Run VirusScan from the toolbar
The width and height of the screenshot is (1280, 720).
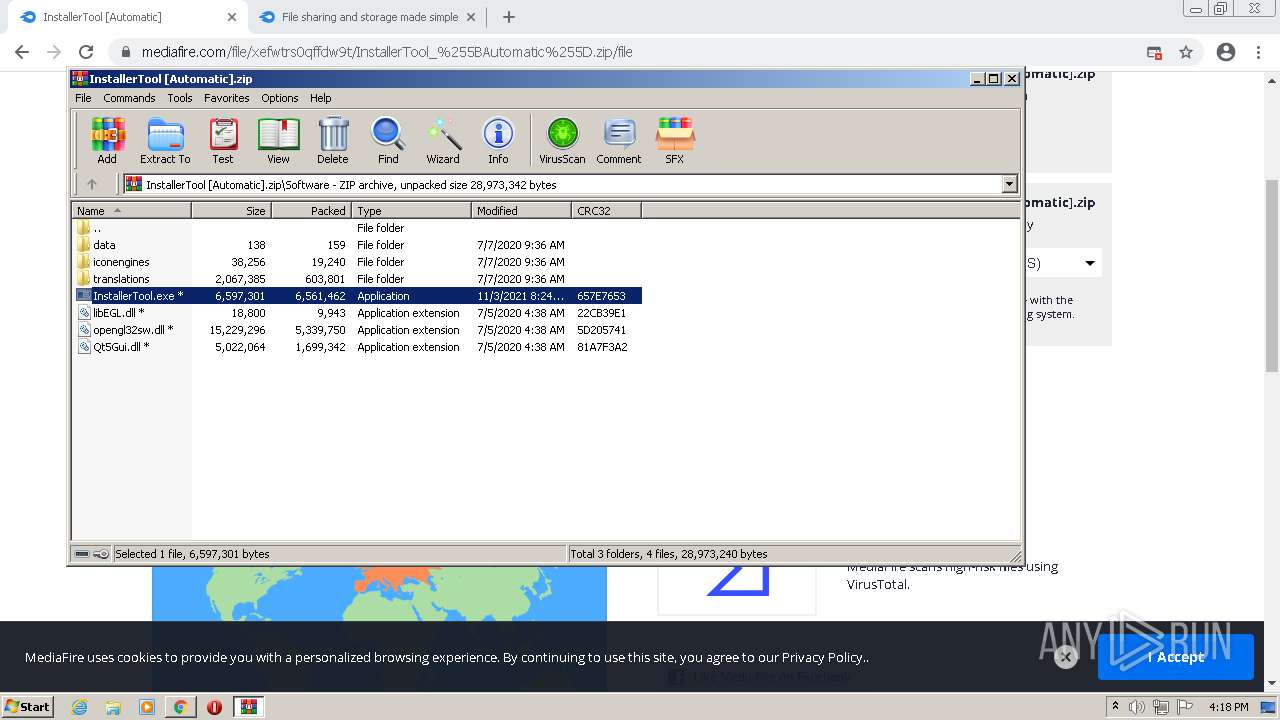(x=562, y=140)
